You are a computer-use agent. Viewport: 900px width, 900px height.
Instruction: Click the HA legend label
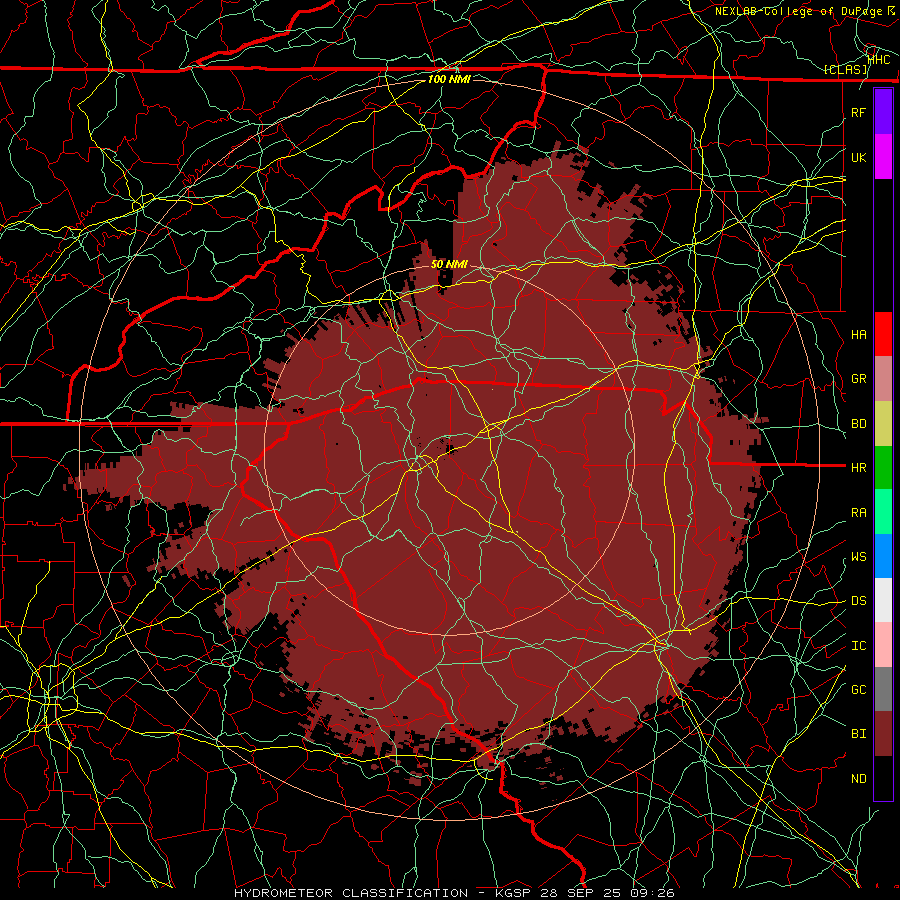(x=858, y=335)
